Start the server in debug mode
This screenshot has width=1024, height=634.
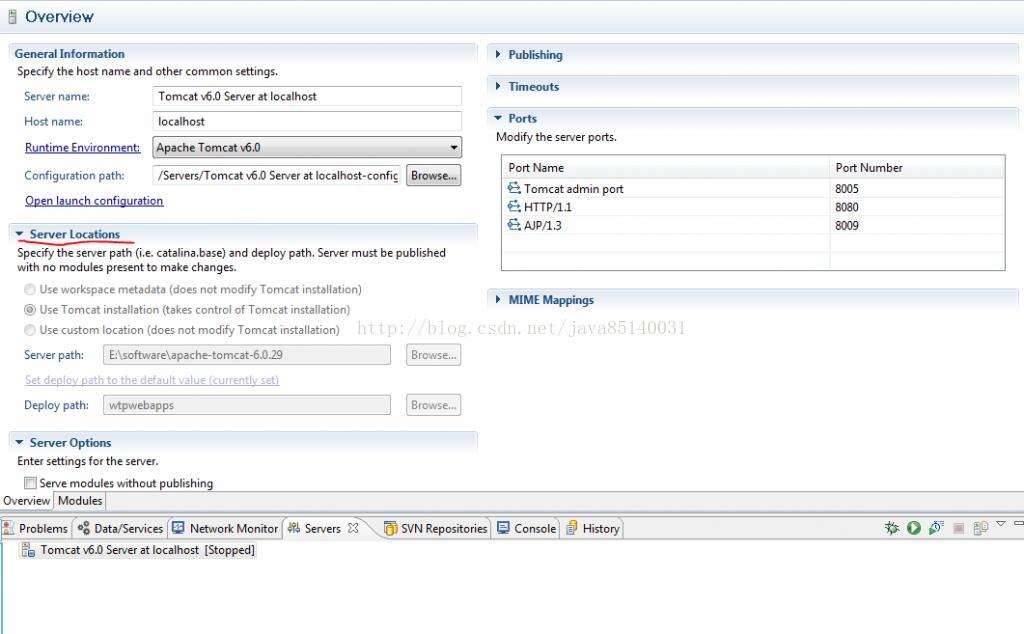pos(891,528)
